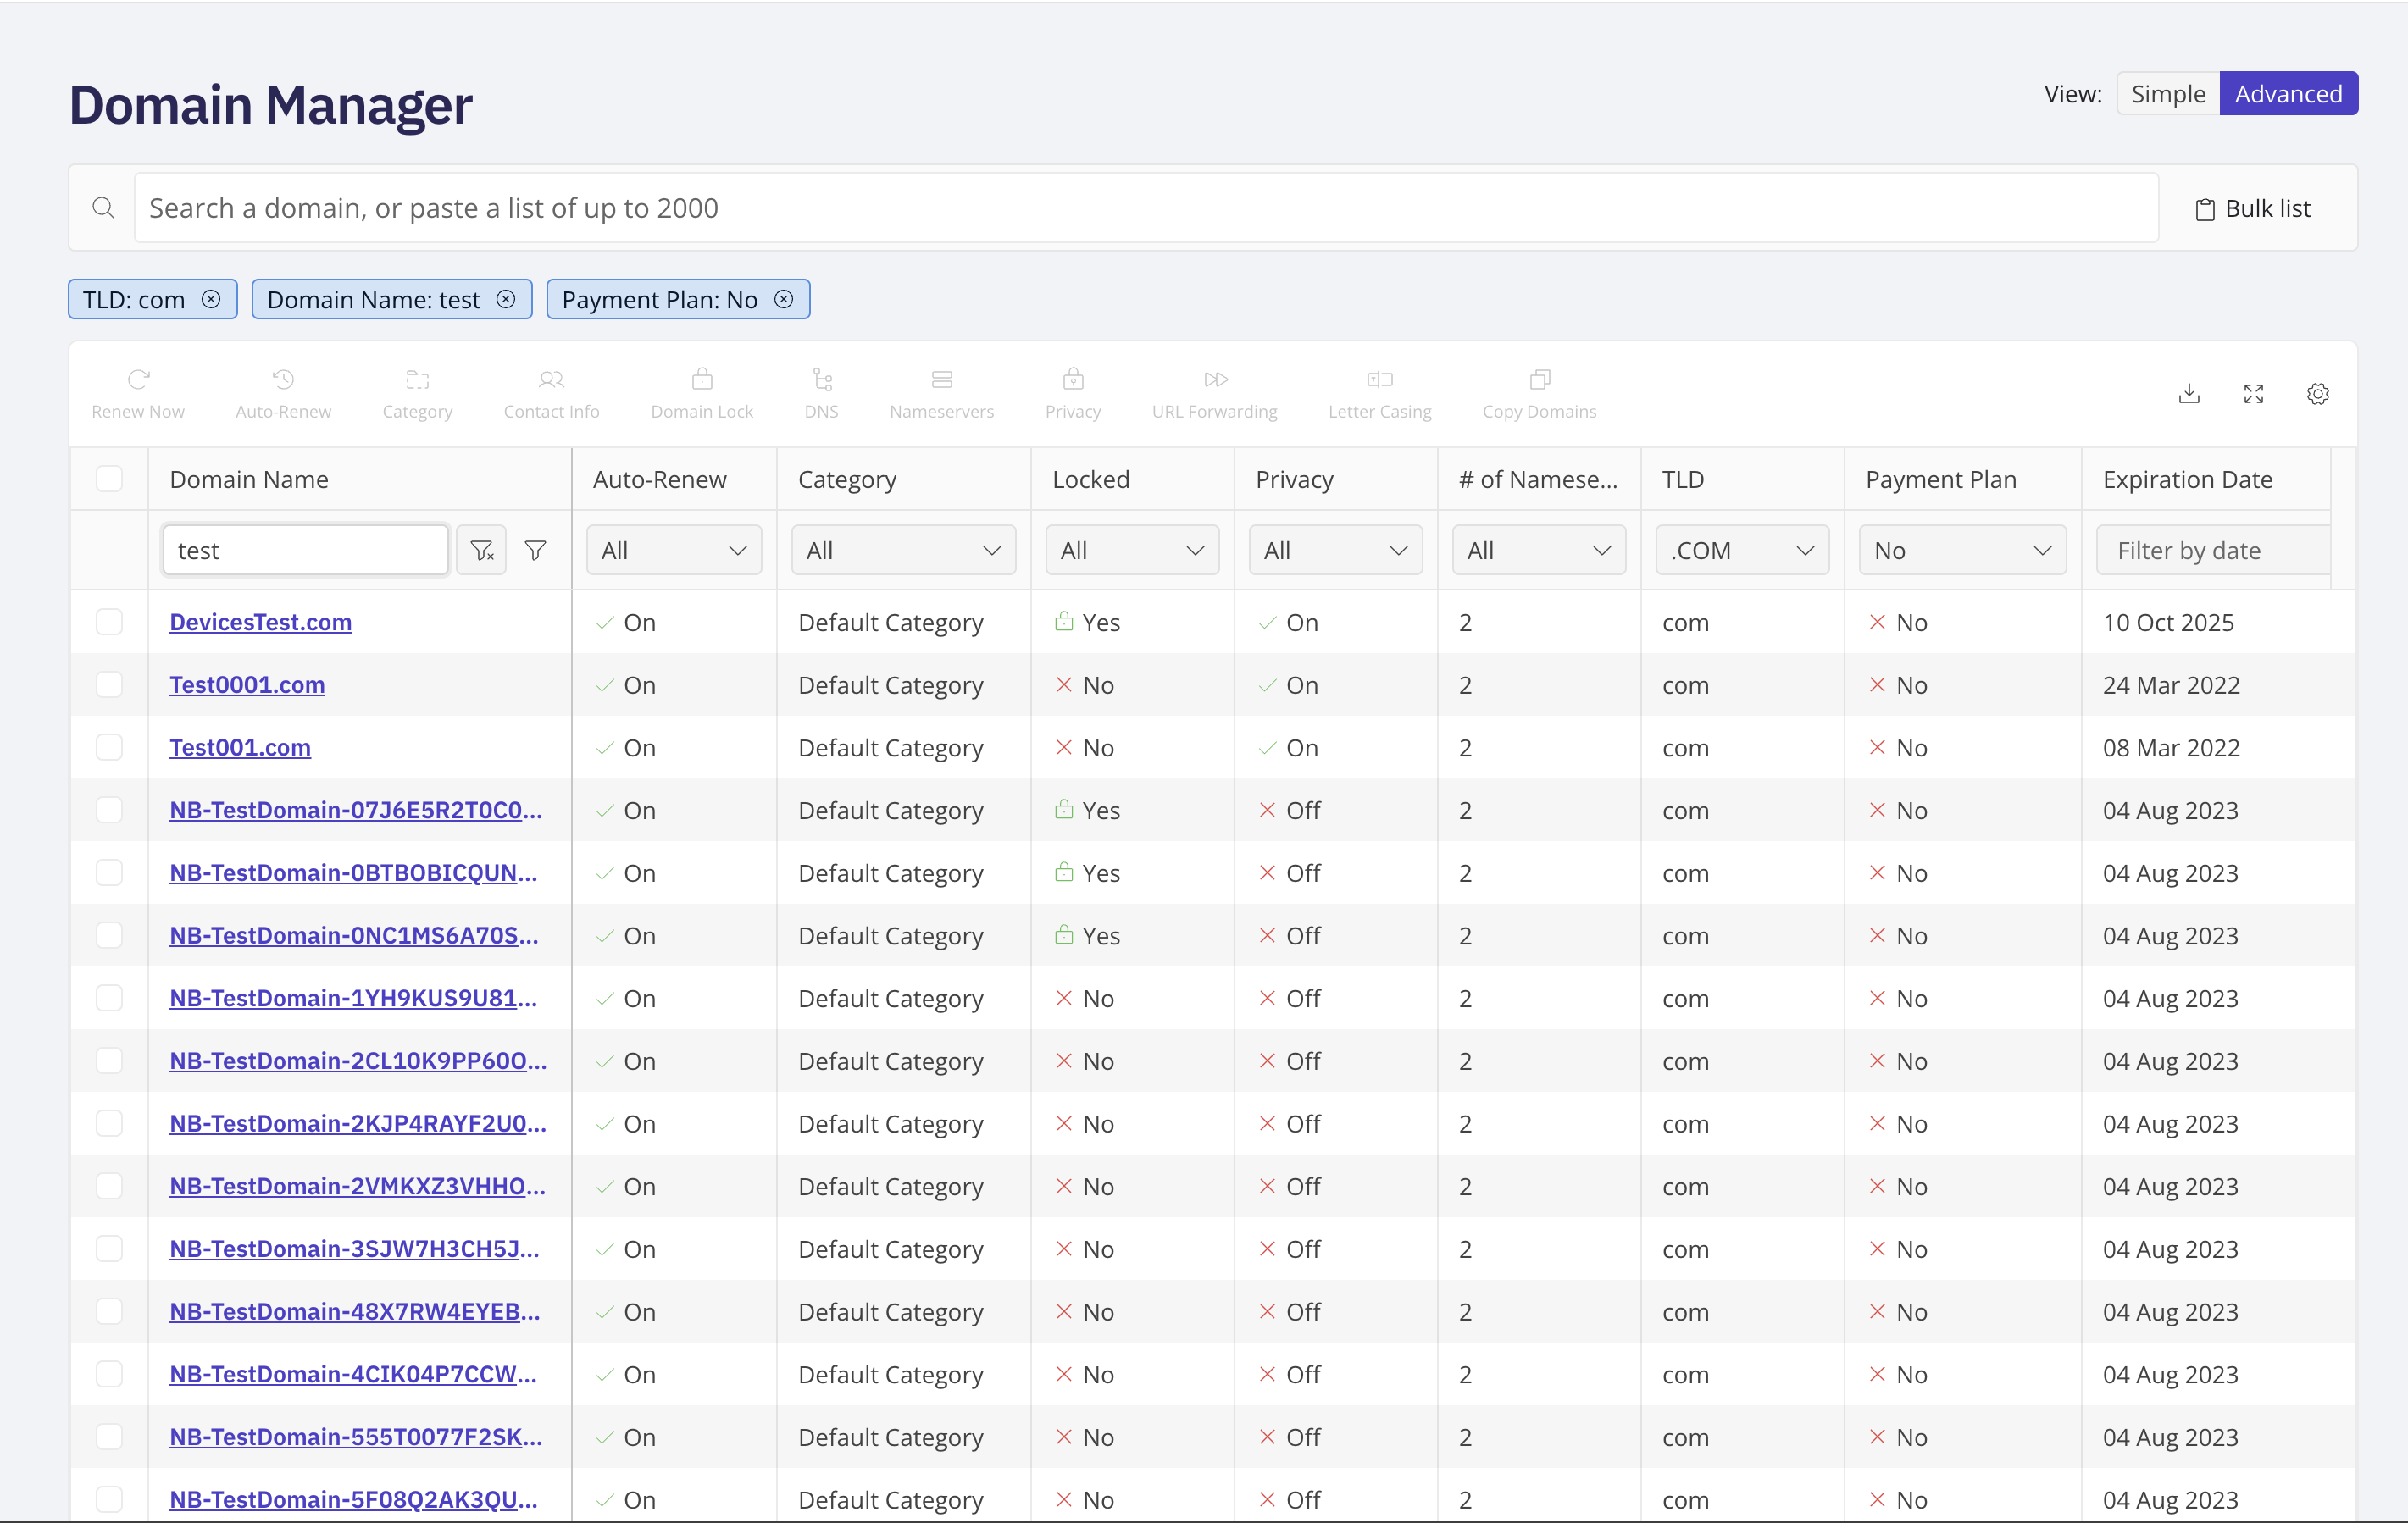Screen dimensions: 2408x1523
Task: Tick the select-all checkbox in table header
Action: click(109, 479)
